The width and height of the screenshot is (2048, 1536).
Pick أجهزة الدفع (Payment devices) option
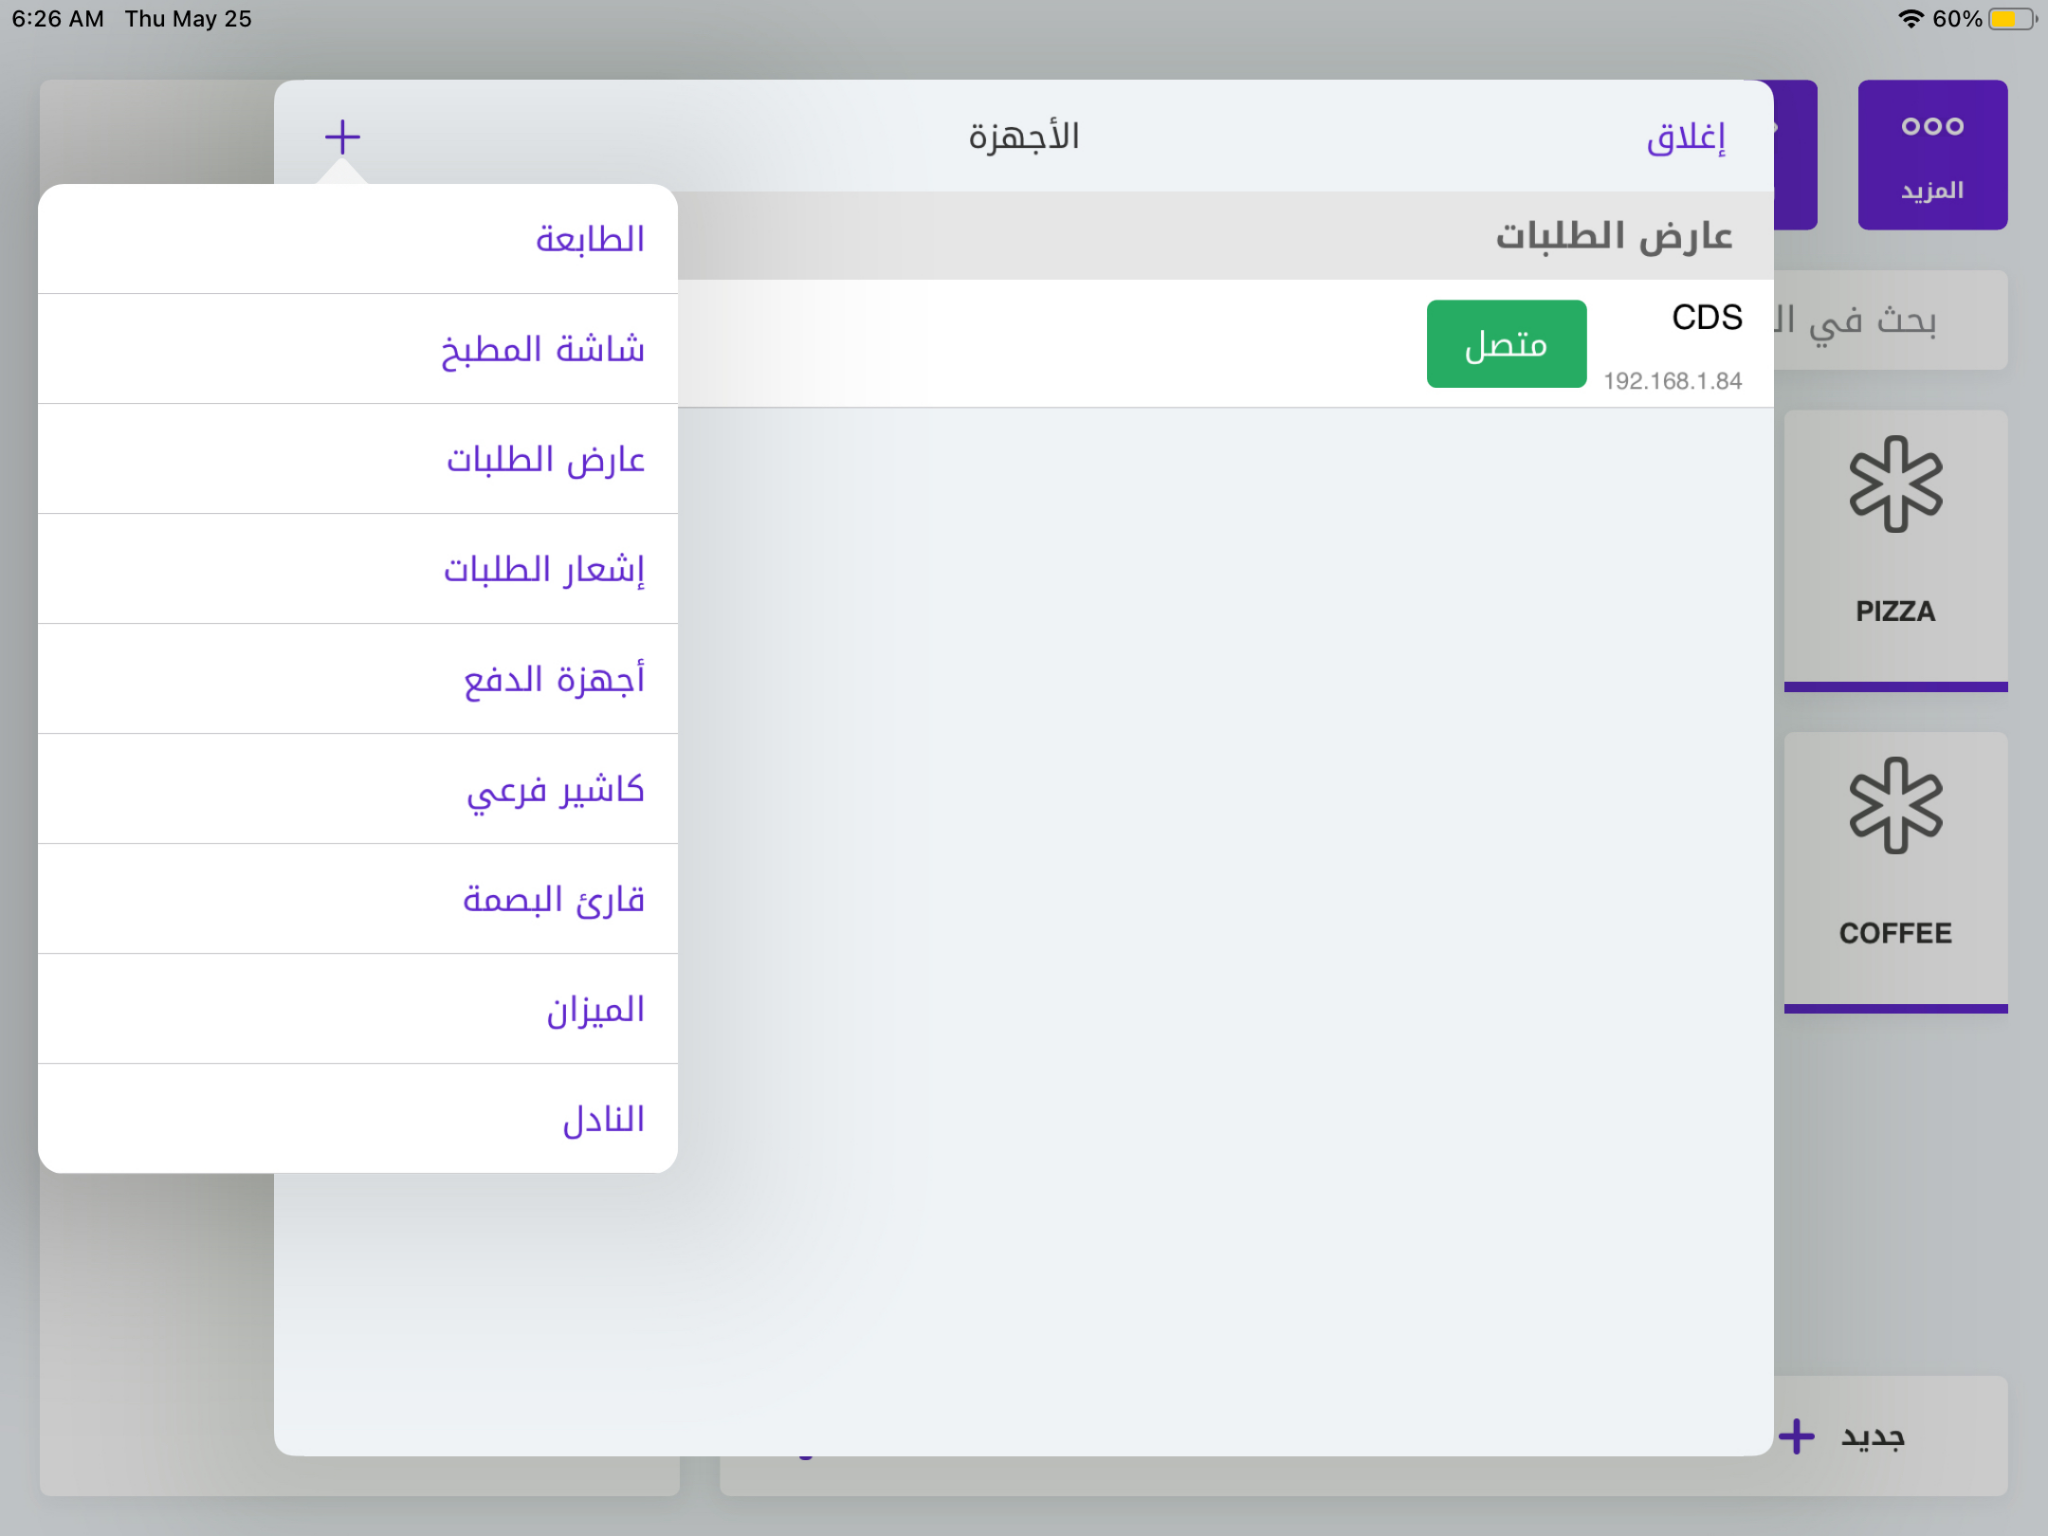[553, 679]
